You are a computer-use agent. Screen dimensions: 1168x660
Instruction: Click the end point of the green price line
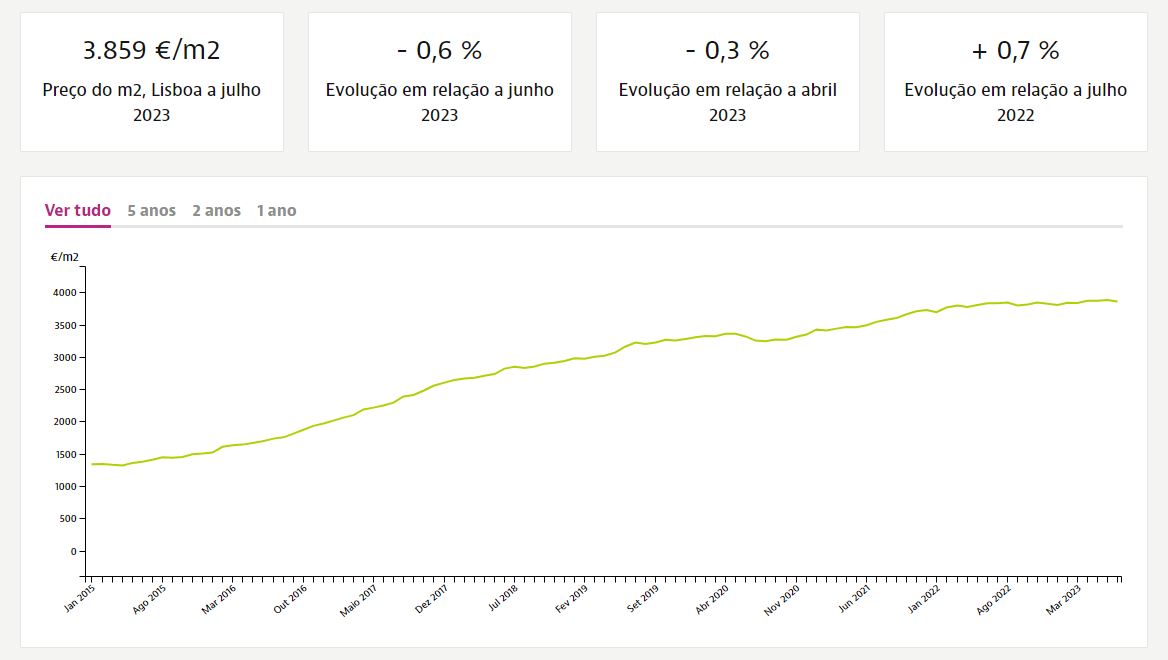click(1117, 302)
